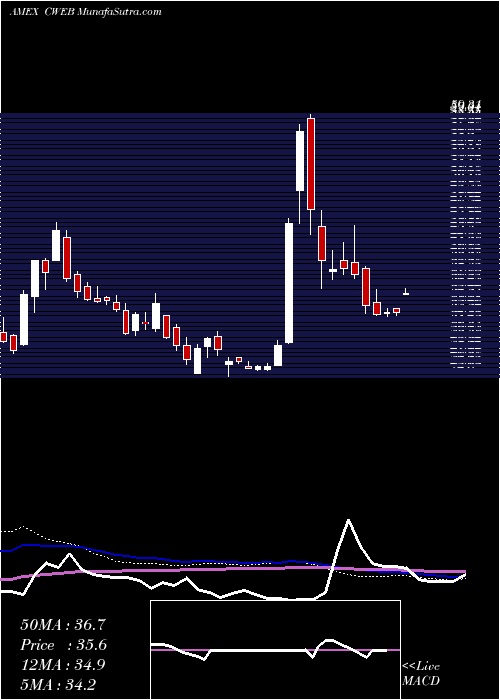
Task: Click the AMEX CWEB chart title text
Action: (85, 12)
